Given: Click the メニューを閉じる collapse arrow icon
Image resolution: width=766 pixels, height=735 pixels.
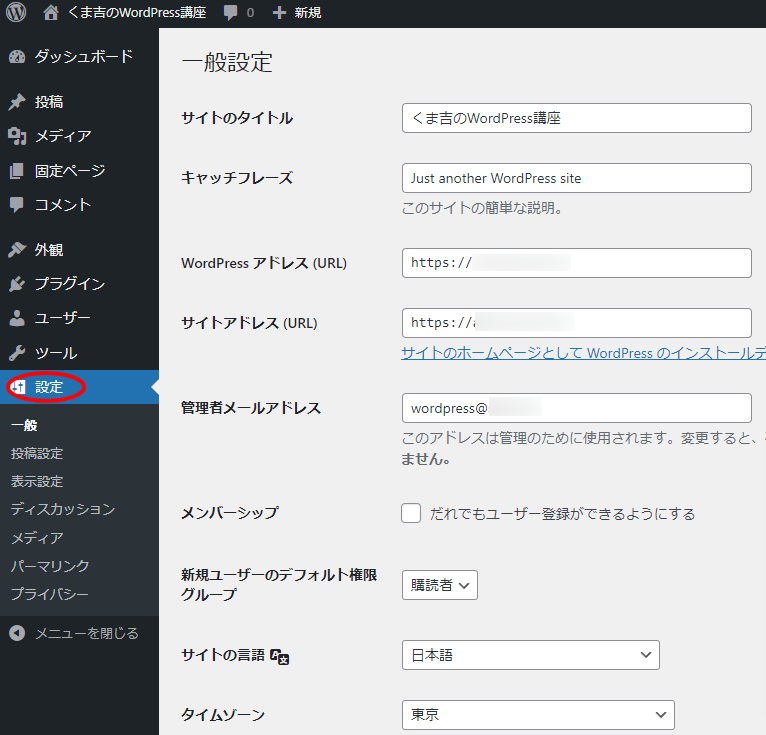Looking at the screenshot, I should coord(17,633).
